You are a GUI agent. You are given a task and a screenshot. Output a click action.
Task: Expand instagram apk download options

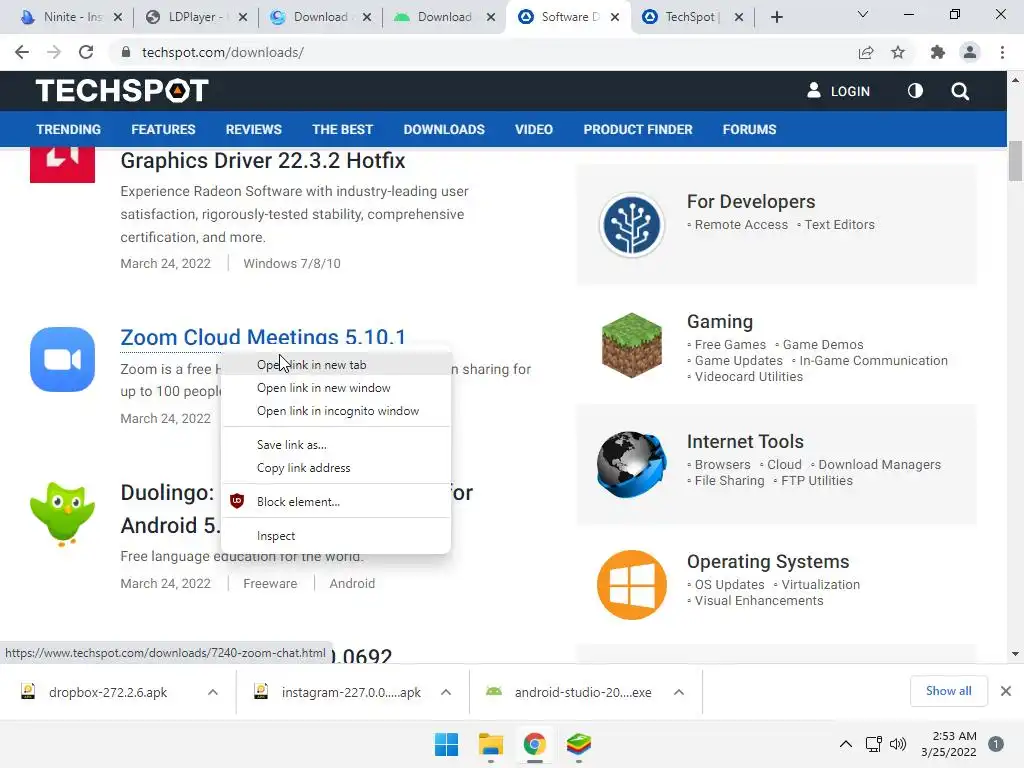click(446, 692)
